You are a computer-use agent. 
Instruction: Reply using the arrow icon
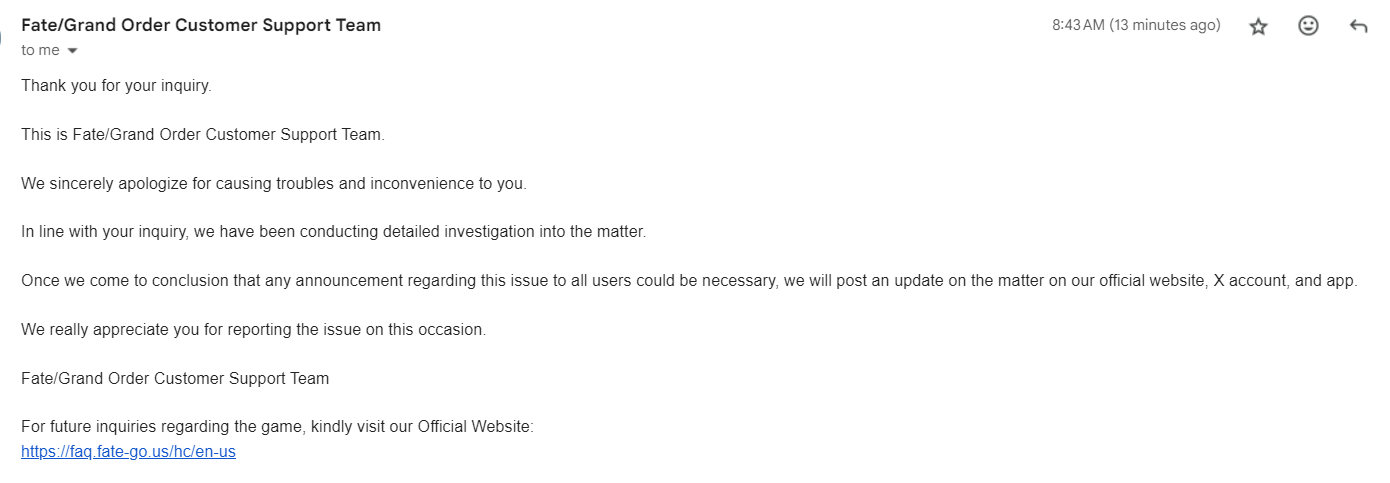tap(1358, 27)
